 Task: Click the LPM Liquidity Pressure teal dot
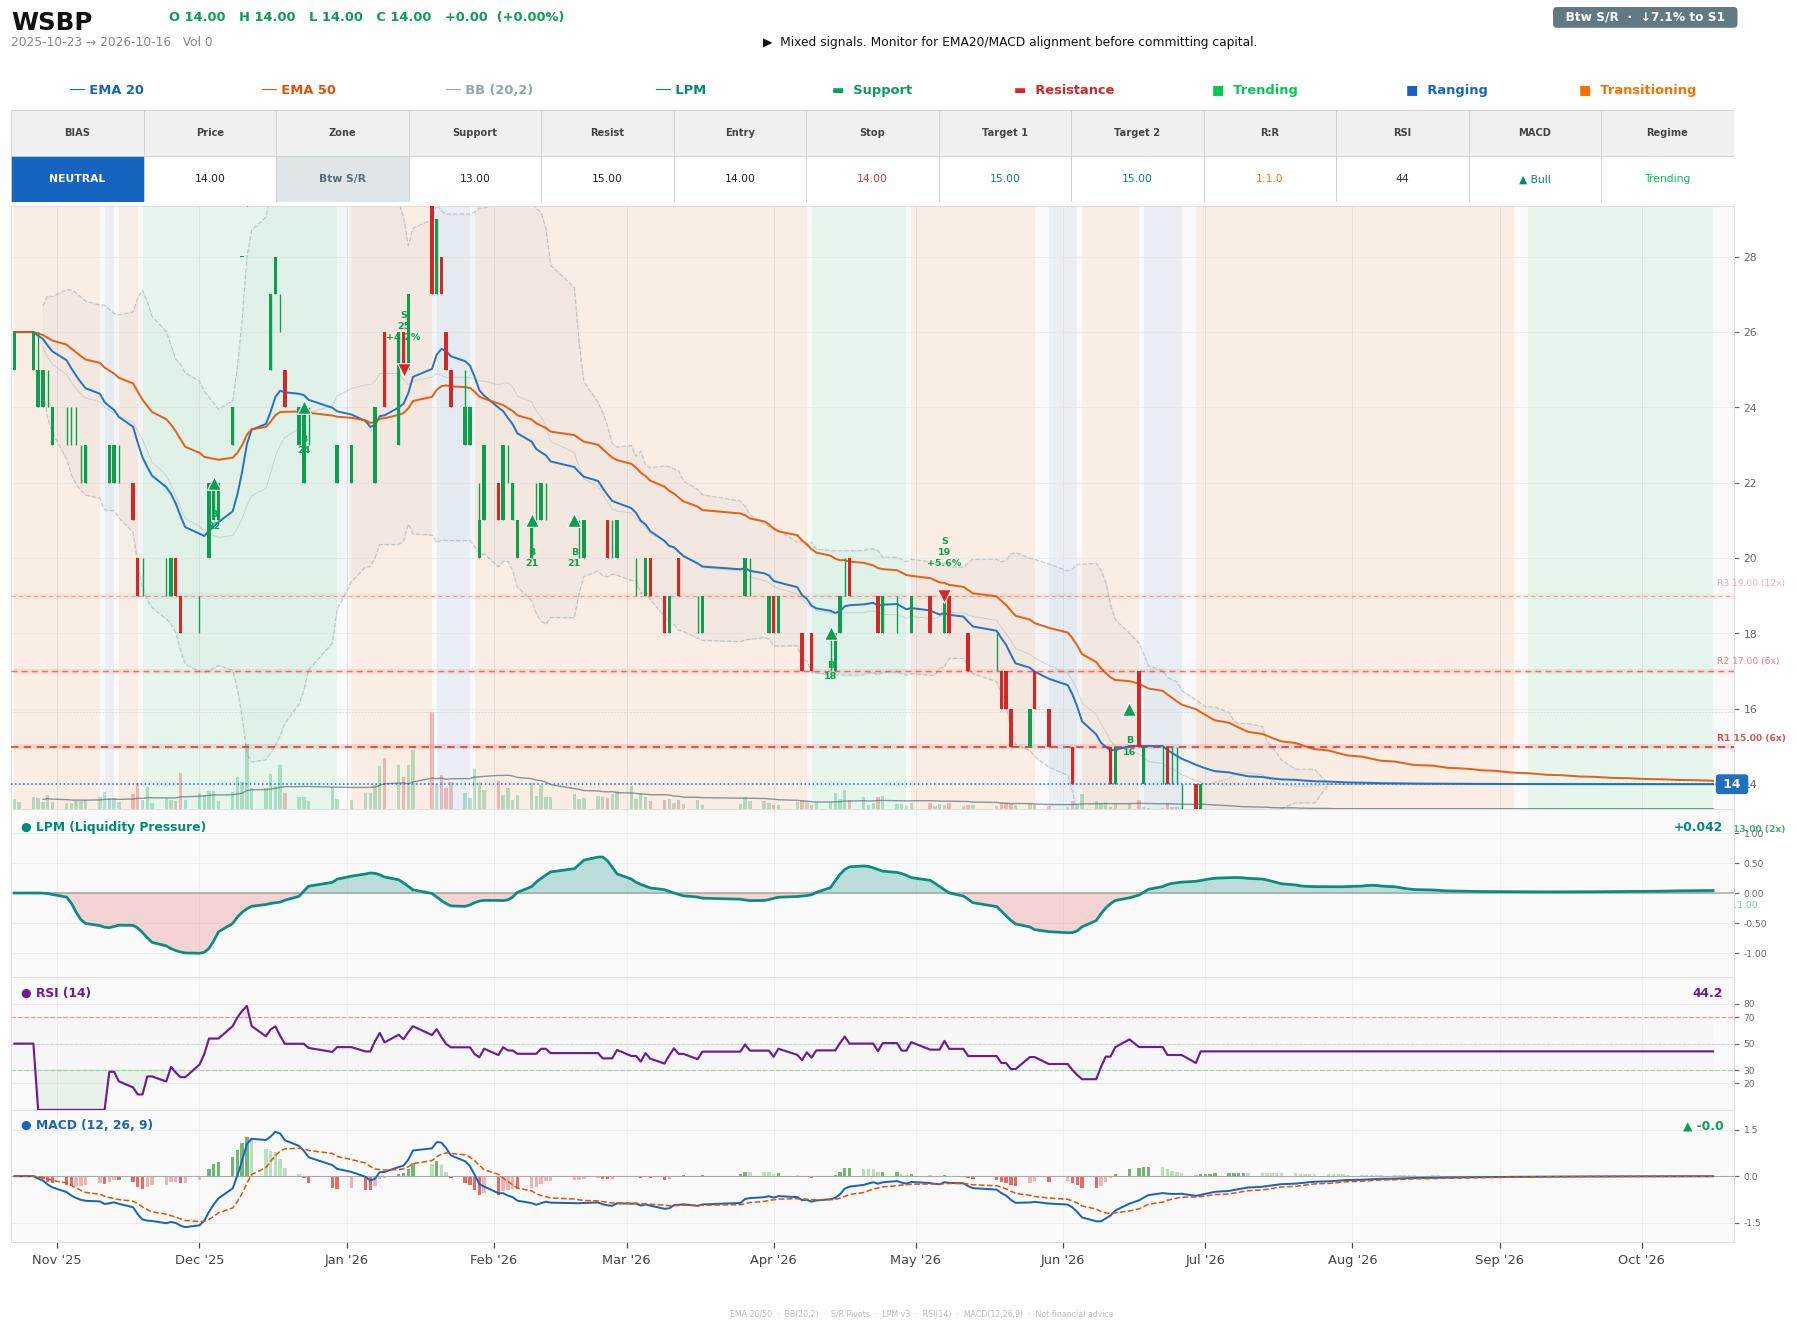pyautogui.click(x=26, y=827)
